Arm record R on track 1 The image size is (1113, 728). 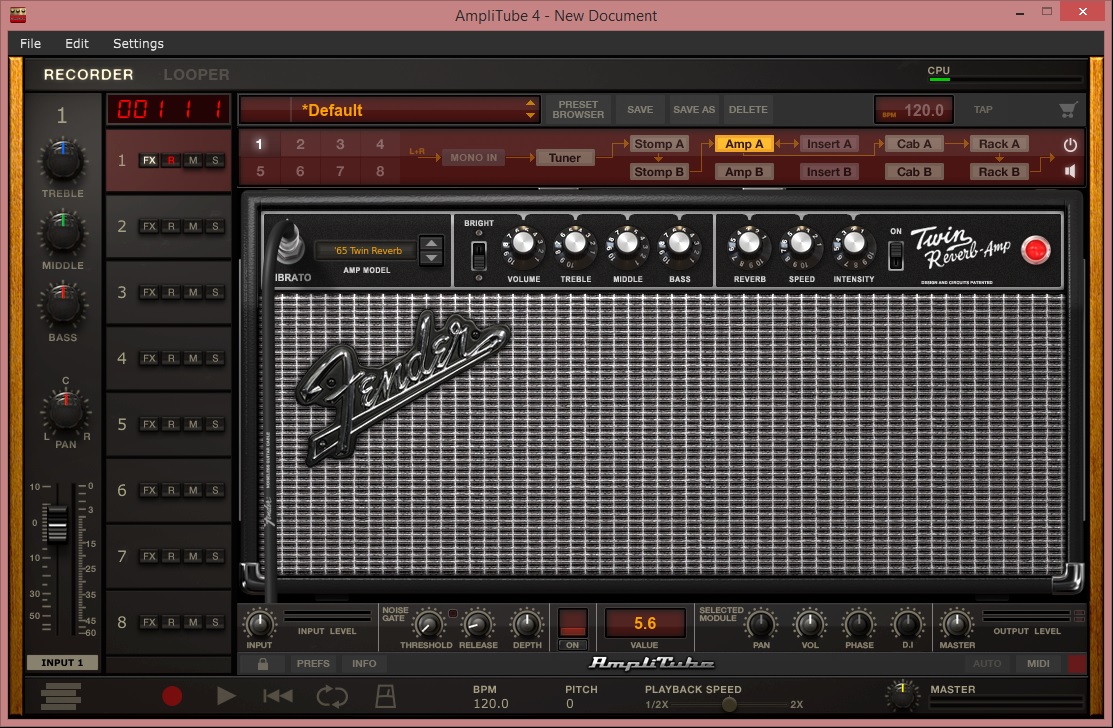(x=171, y=160)
